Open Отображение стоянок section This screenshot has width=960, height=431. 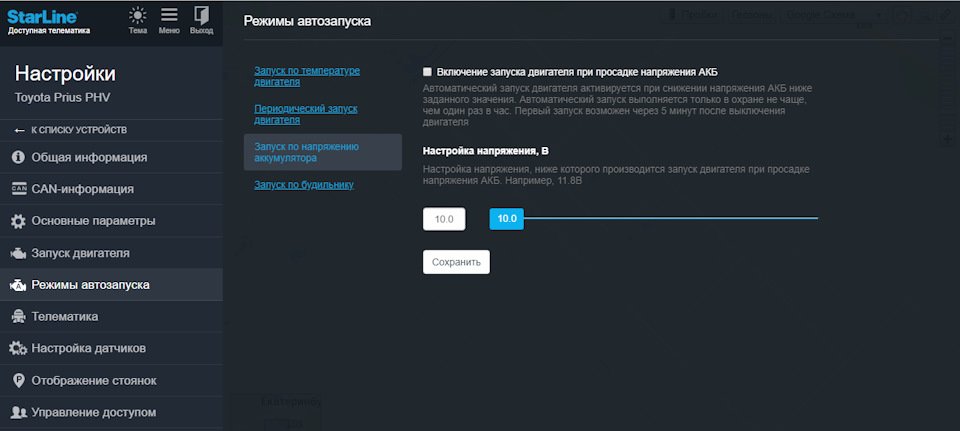pyautogui.click(x=111, y=380)
